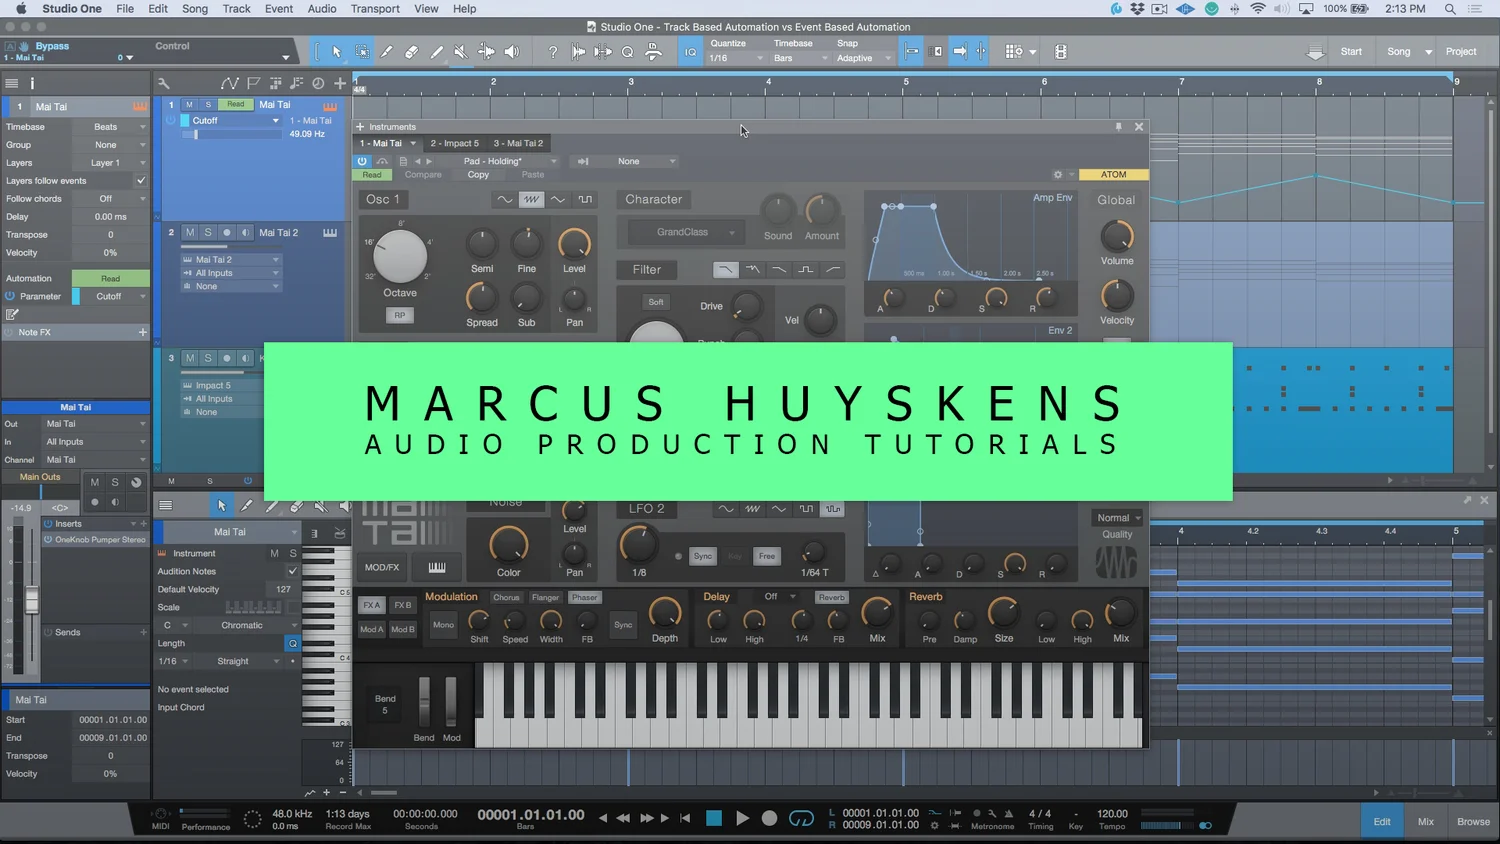Screen dimensions: 1500x844
Task: Click the 4 / 4 Timing signature field
Action: click(1040, 814)
